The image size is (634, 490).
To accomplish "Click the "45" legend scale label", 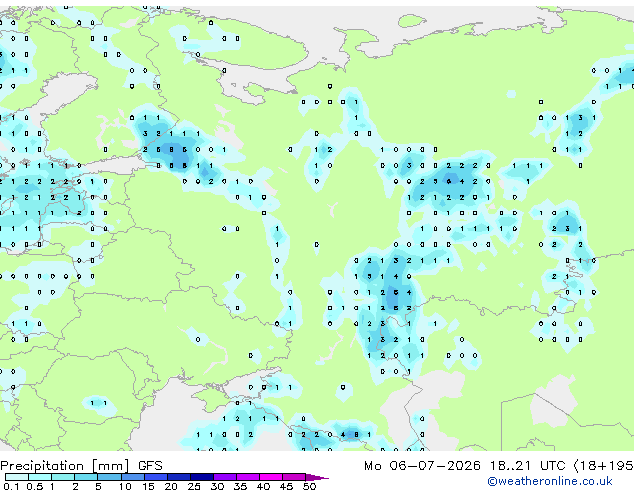I will tap(286, 486).
